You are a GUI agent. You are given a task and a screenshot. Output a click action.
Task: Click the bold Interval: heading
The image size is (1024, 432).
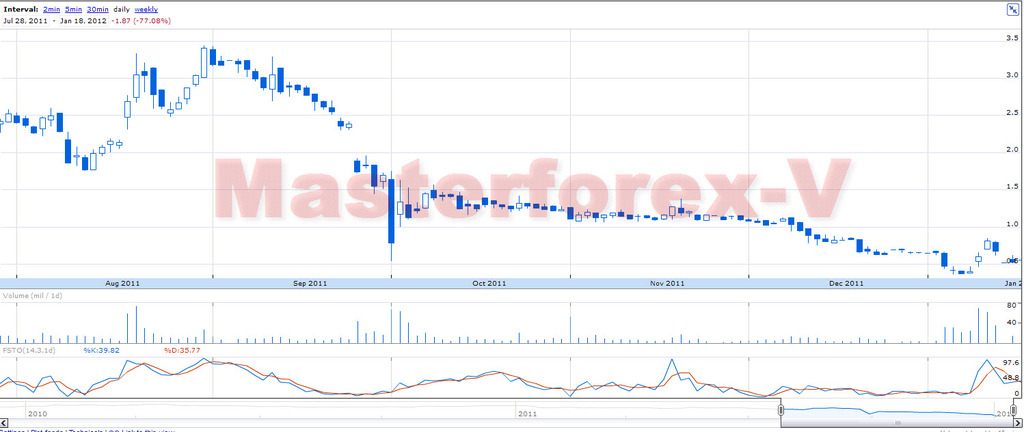click(20, 10)
